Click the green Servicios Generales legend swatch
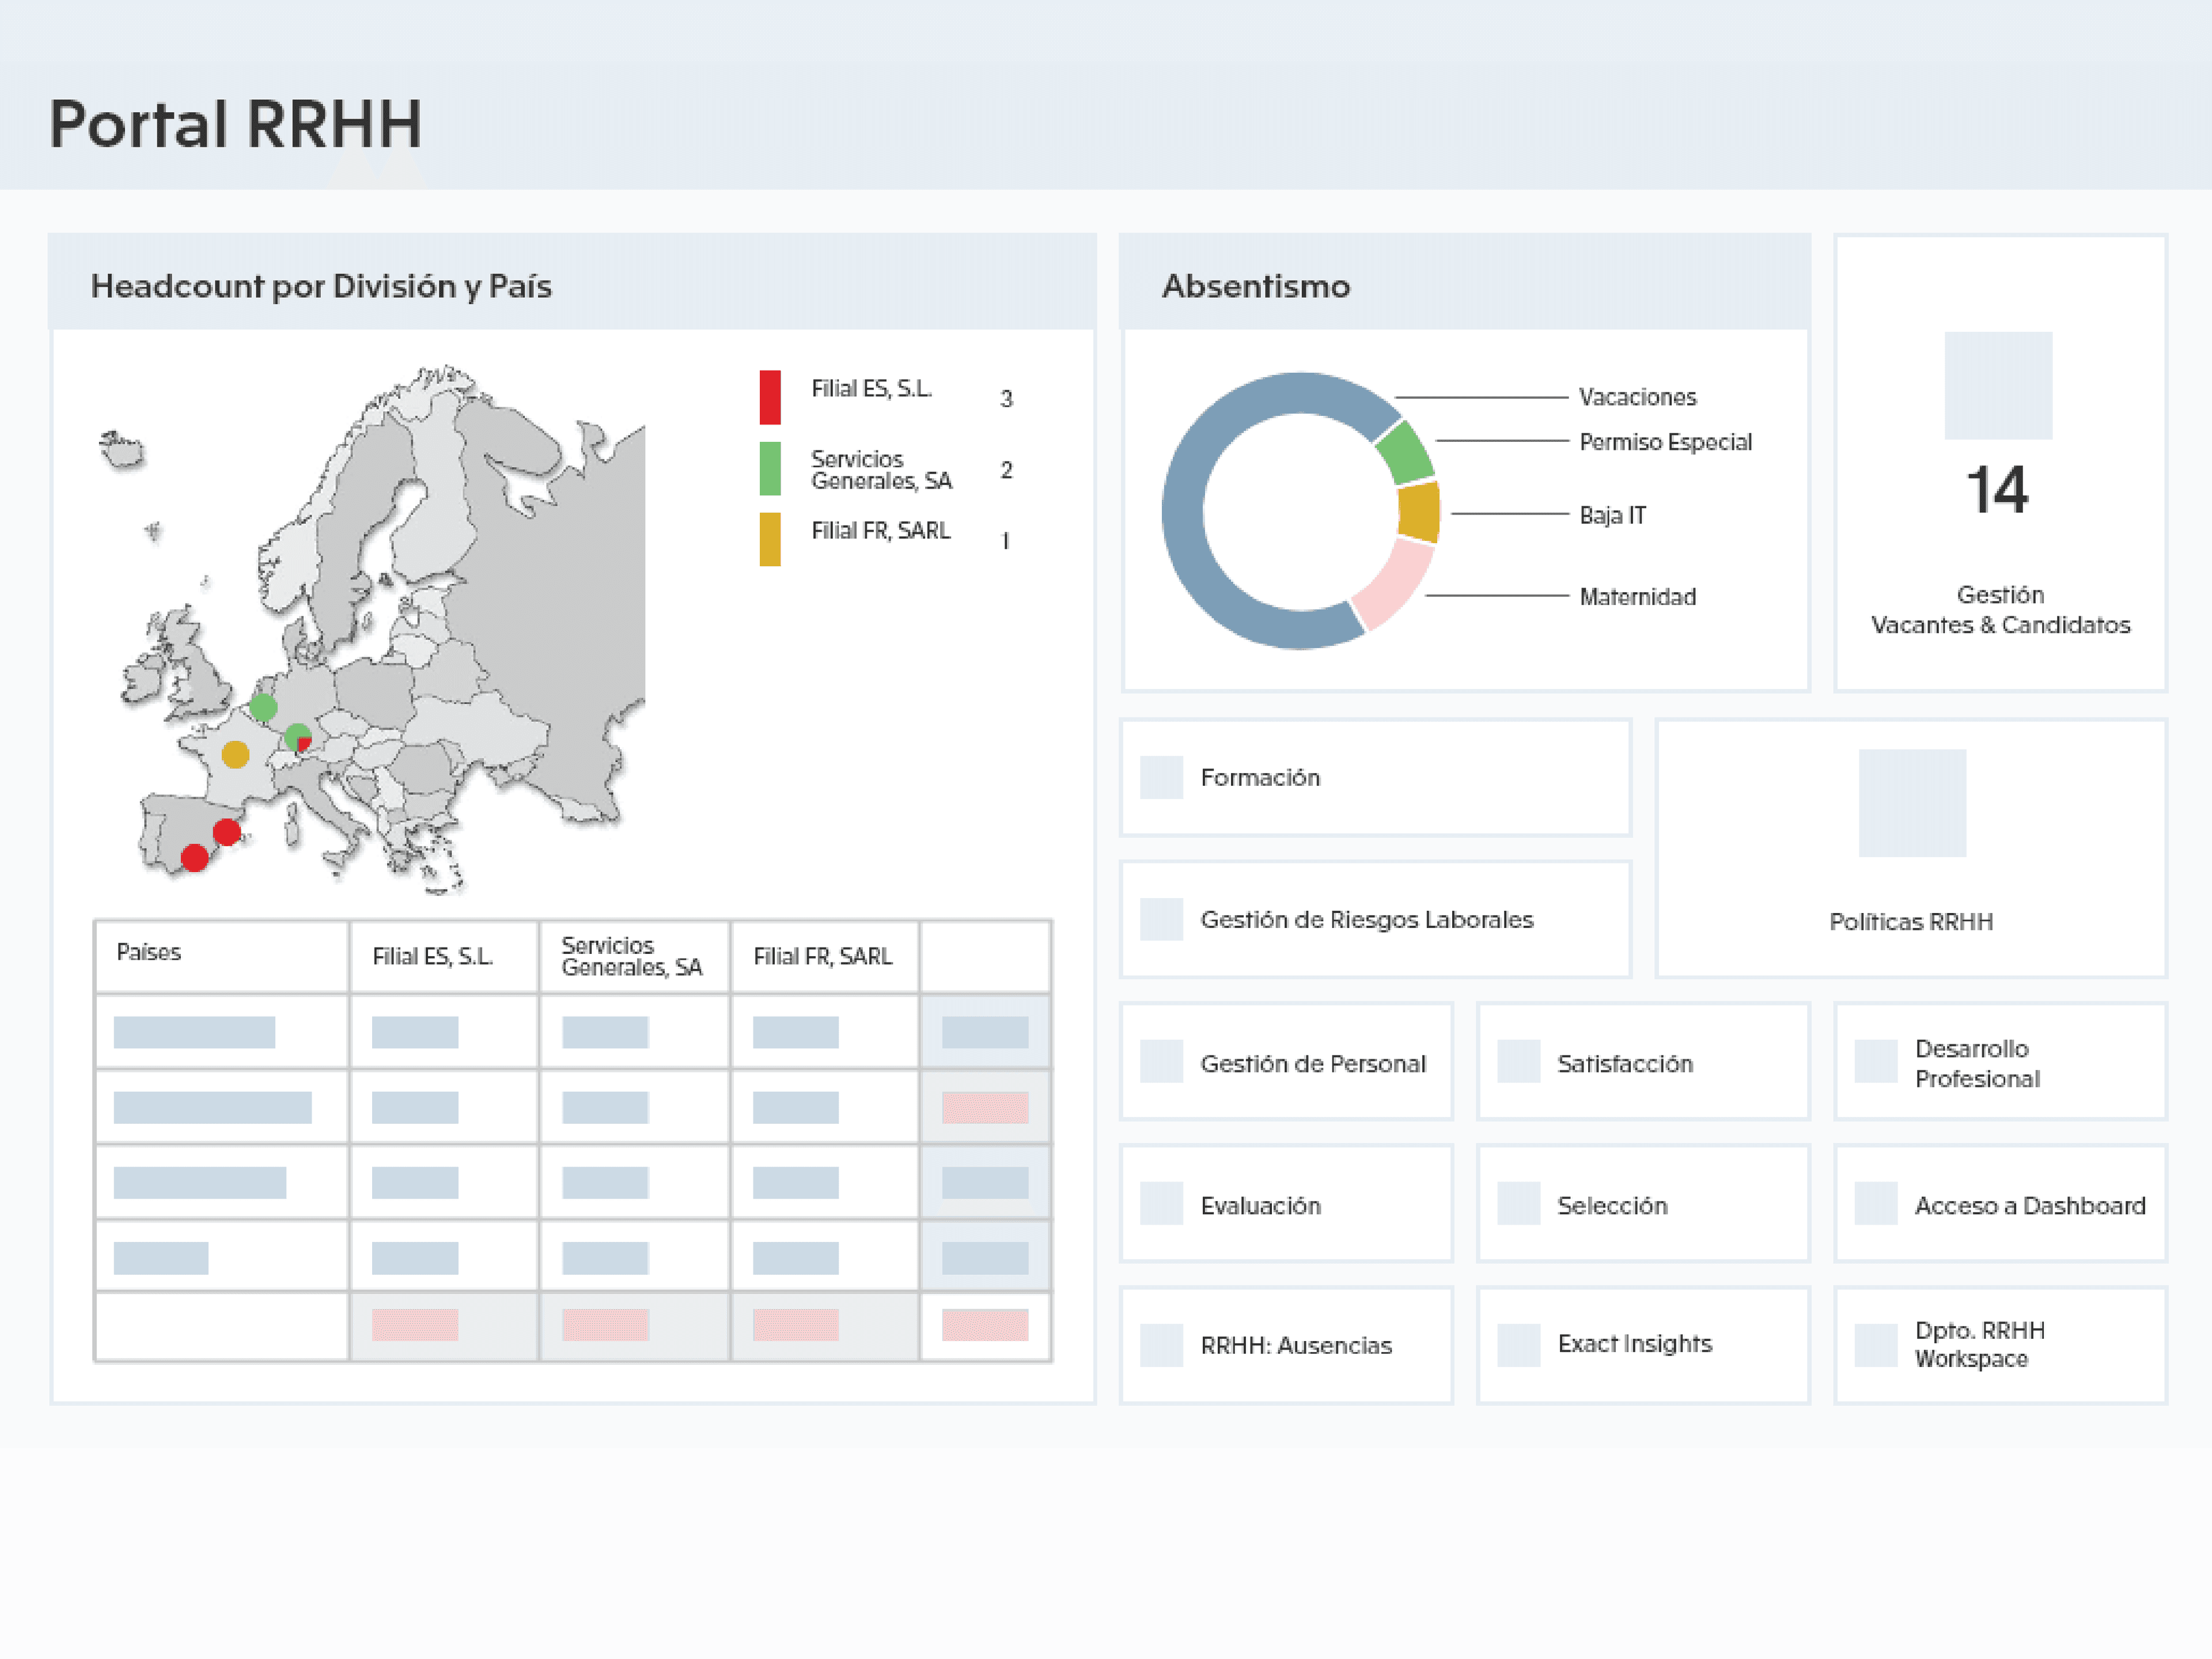Screen dimensions: 2212x1659 click(x=769, y=469)
